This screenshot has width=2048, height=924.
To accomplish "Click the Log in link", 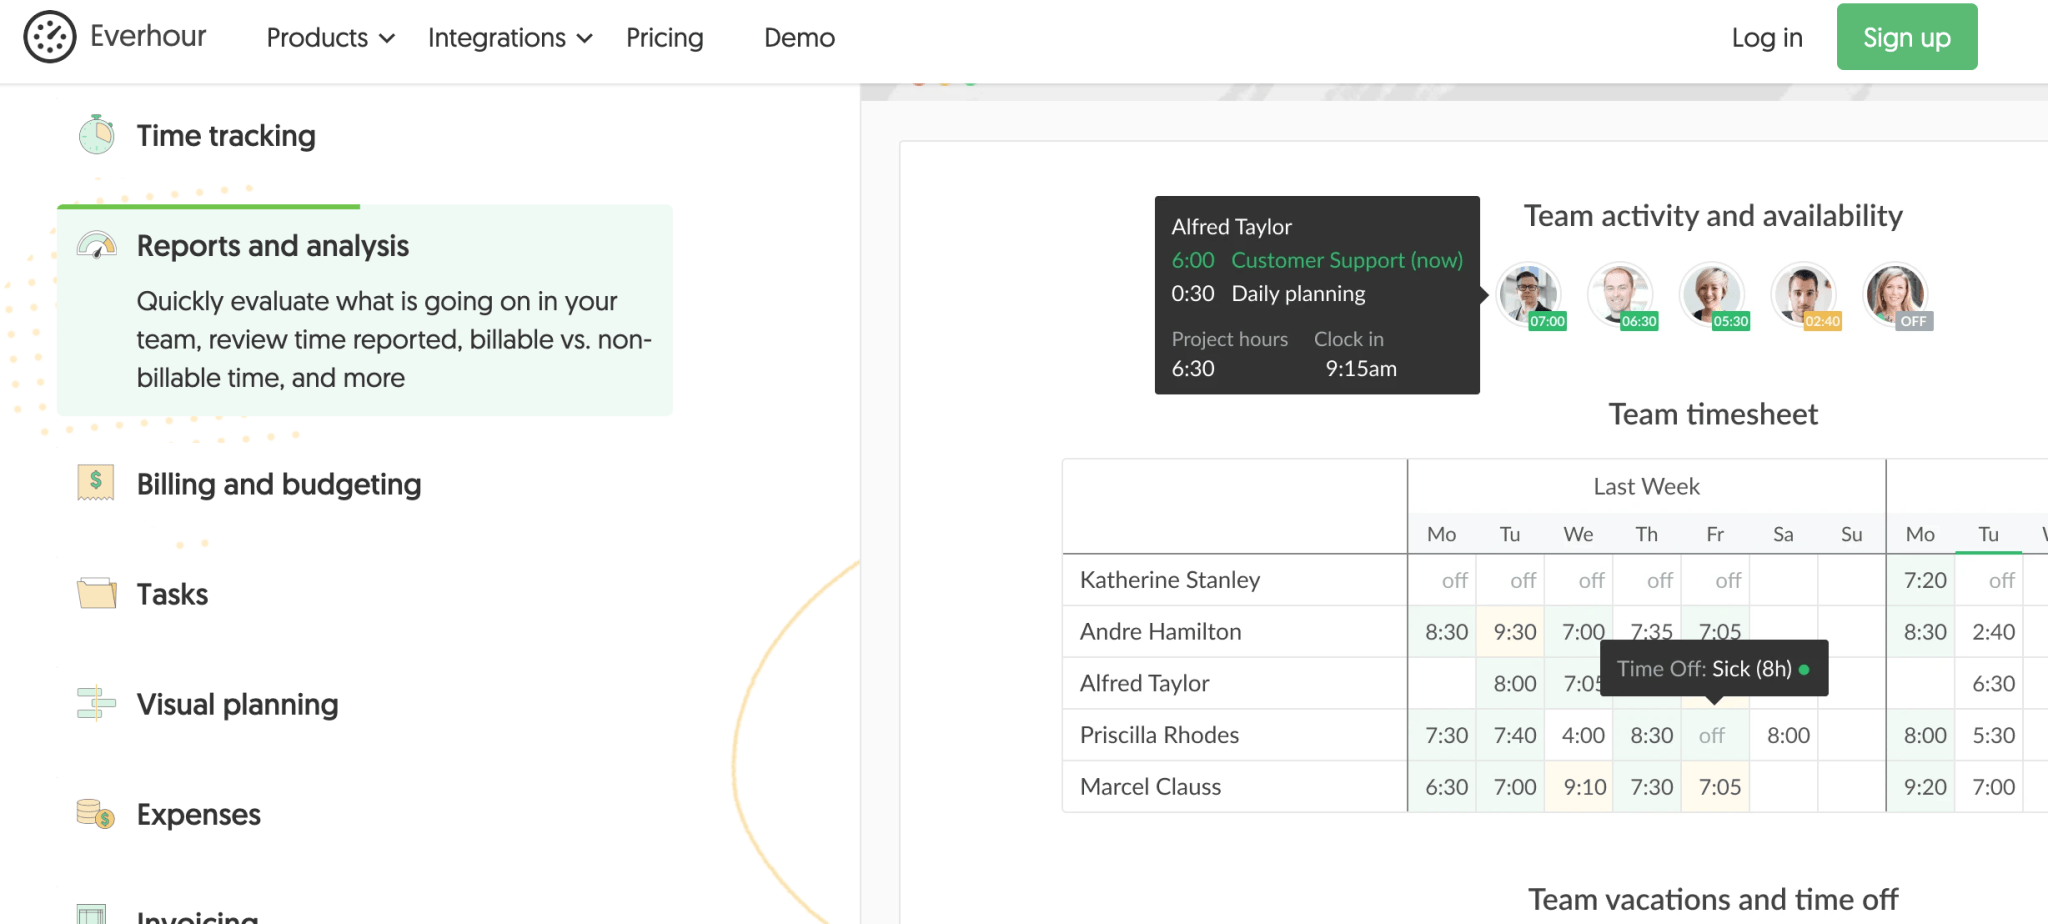I will (1766, 37).
